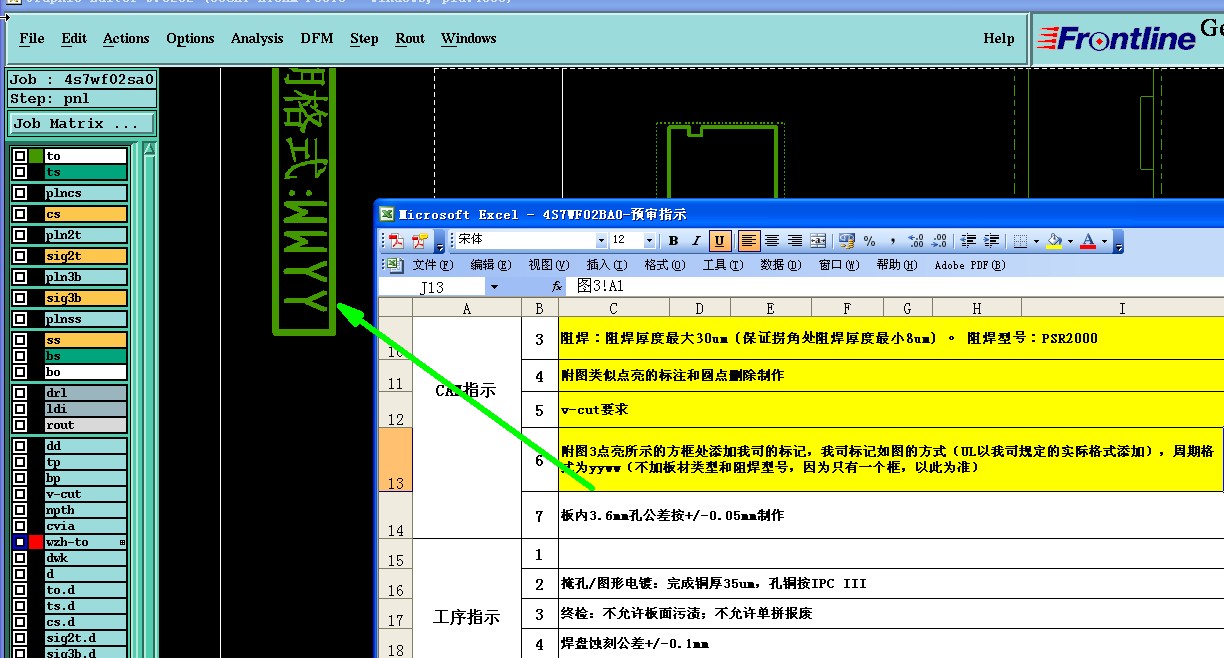Select the mpth layer button
The image size is (1224, 658).
[86, 510]
